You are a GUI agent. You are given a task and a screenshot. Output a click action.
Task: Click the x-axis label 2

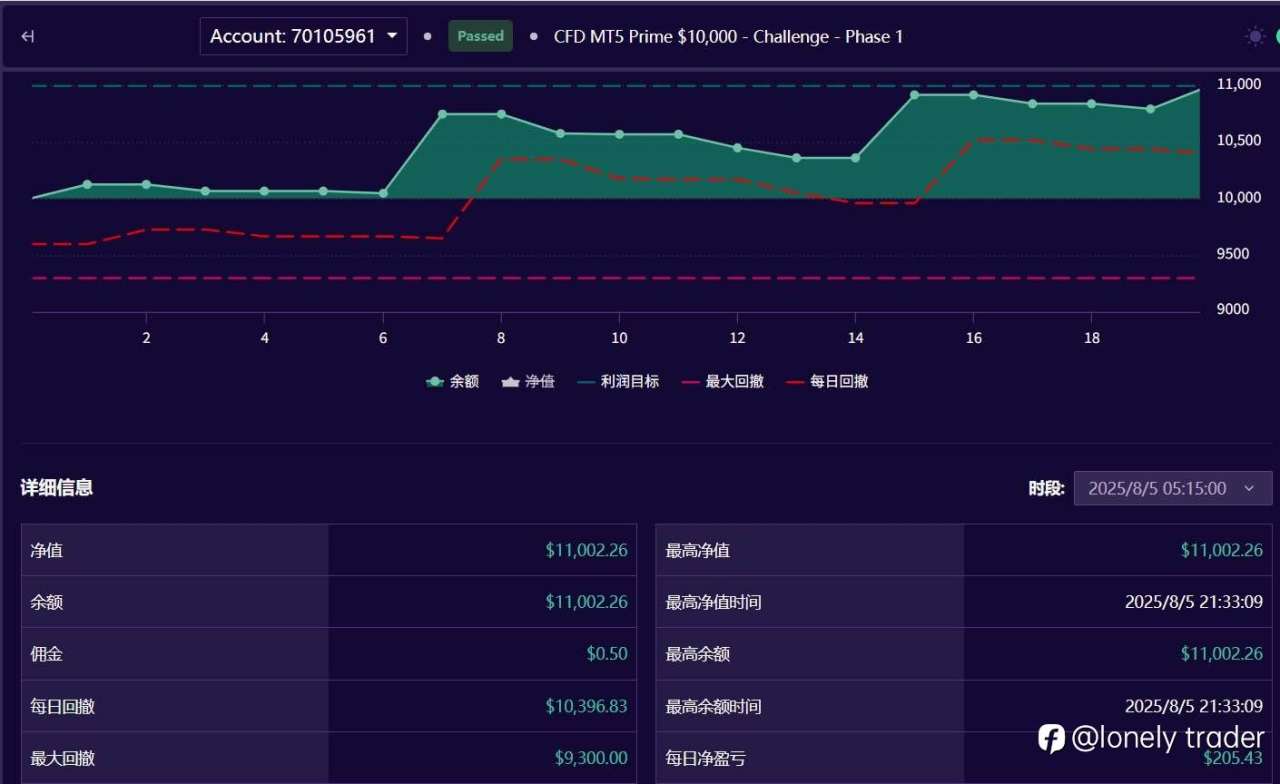(x=146, y=338)
